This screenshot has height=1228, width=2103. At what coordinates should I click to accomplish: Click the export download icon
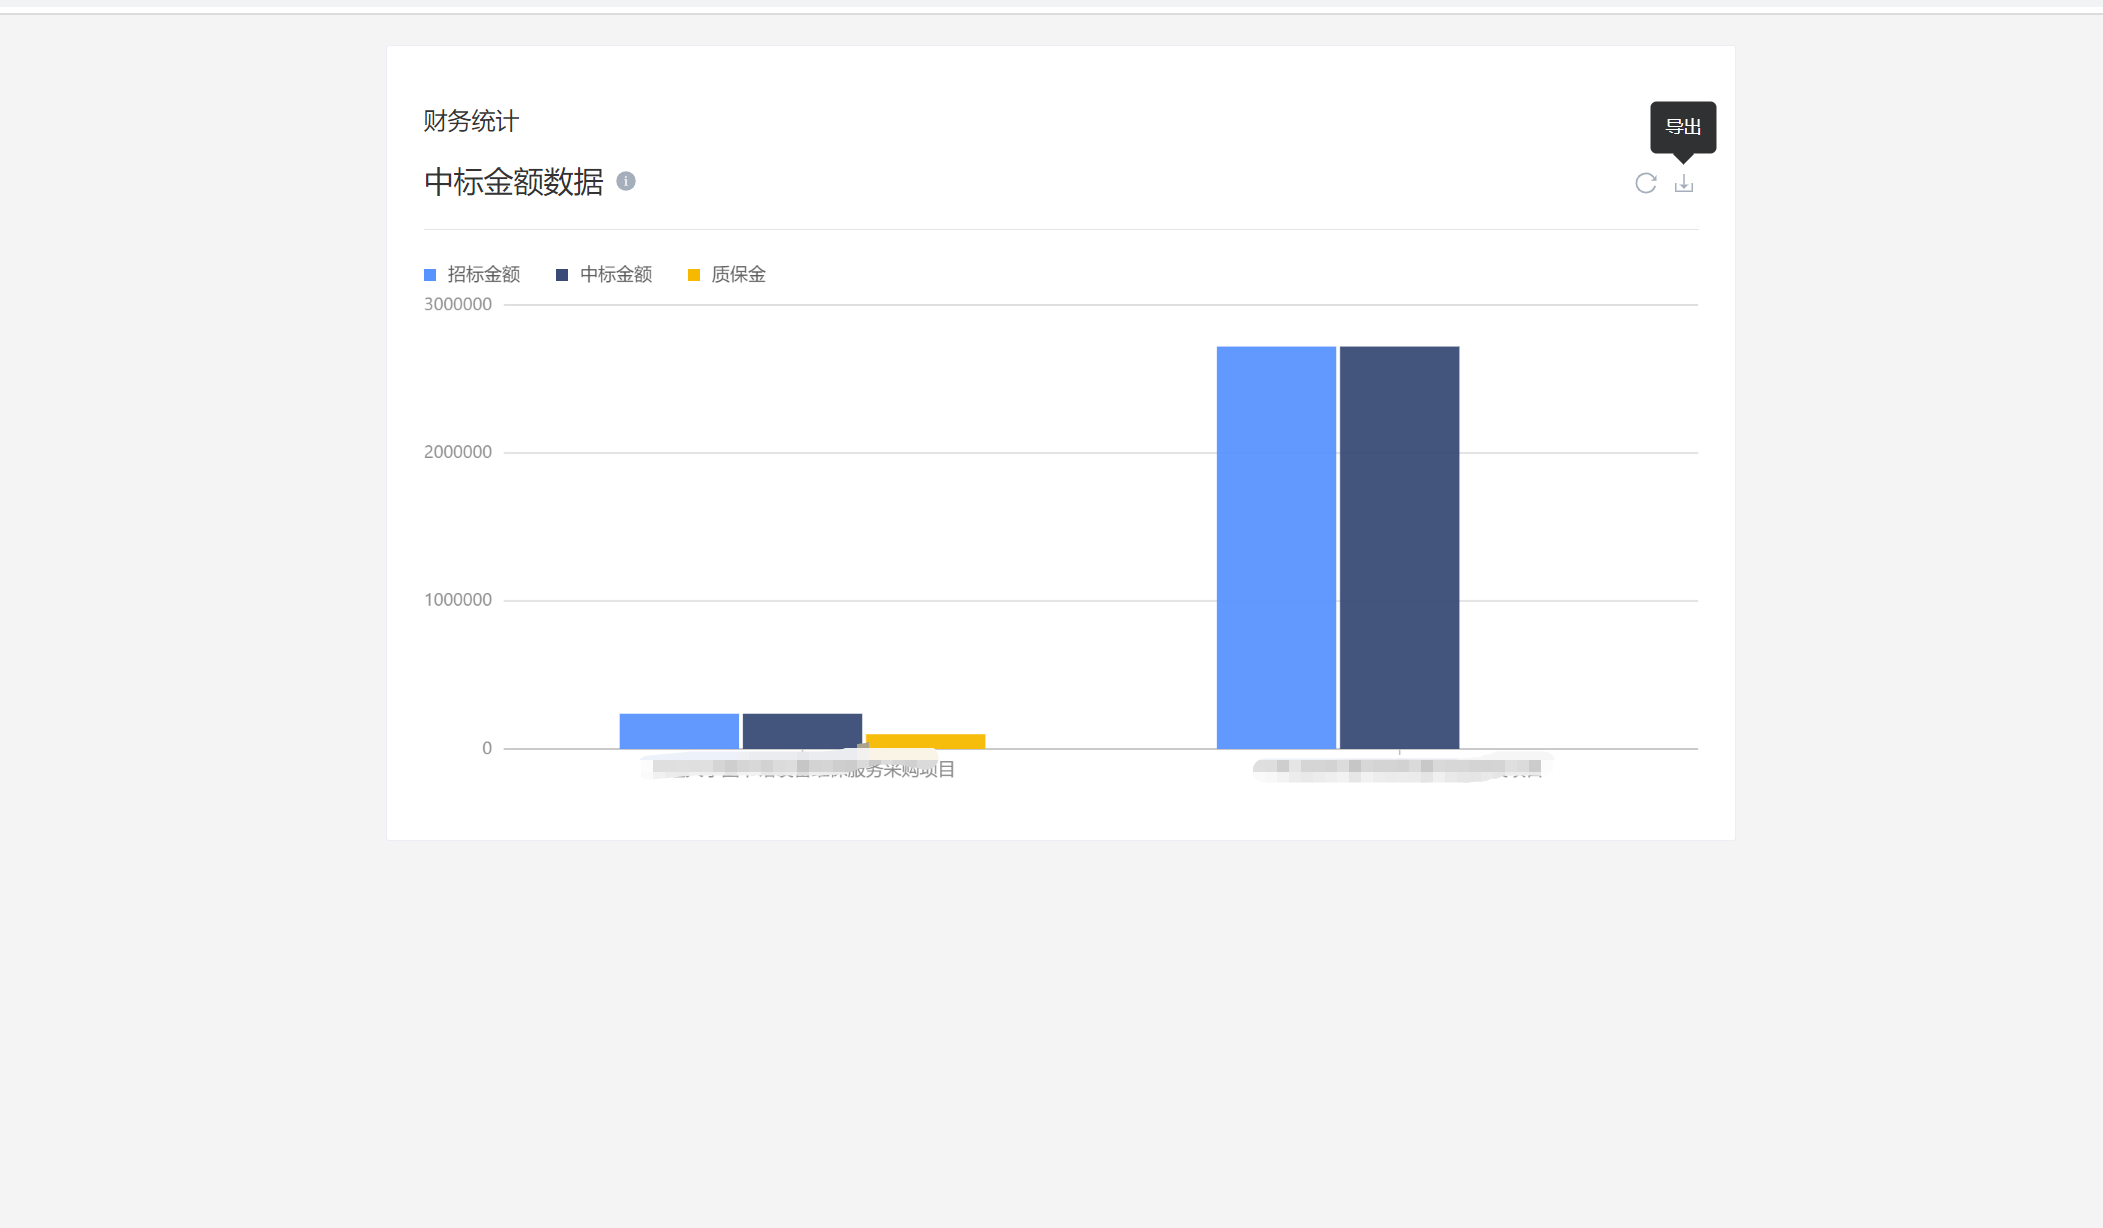[1684, 183]
